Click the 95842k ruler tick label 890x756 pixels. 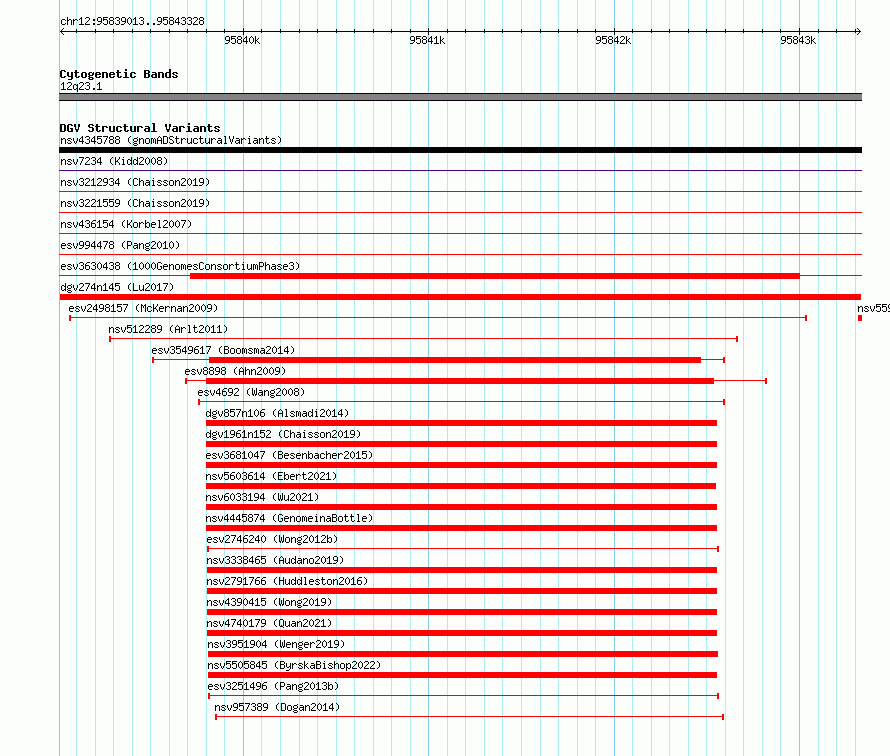[613, 40]
